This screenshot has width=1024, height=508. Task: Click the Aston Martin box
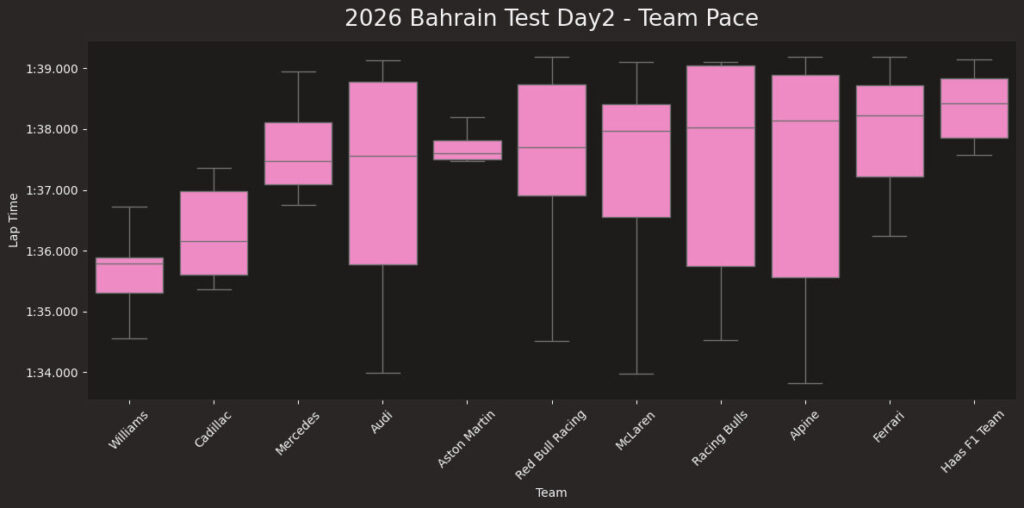[x=467, y=149]
